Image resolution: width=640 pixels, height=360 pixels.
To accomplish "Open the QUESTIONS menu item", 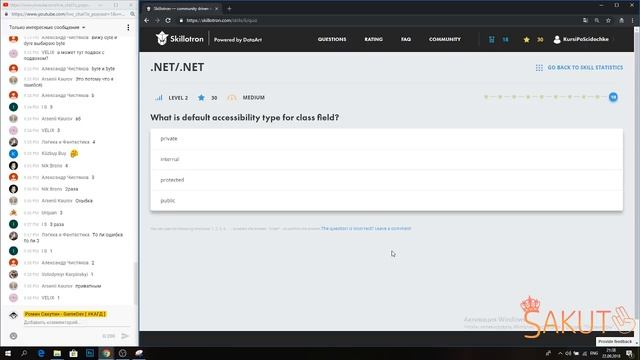I will 332,39.
